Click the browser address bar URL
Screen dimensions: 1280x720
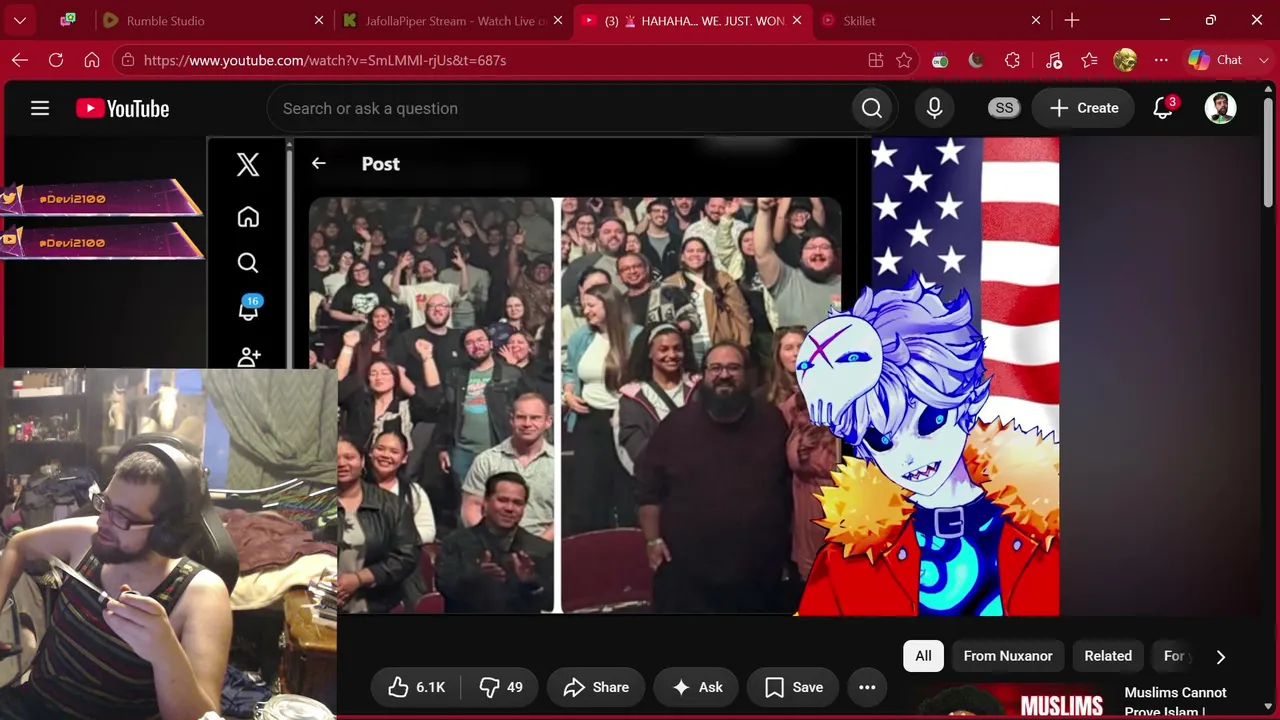tap(325, 60)
